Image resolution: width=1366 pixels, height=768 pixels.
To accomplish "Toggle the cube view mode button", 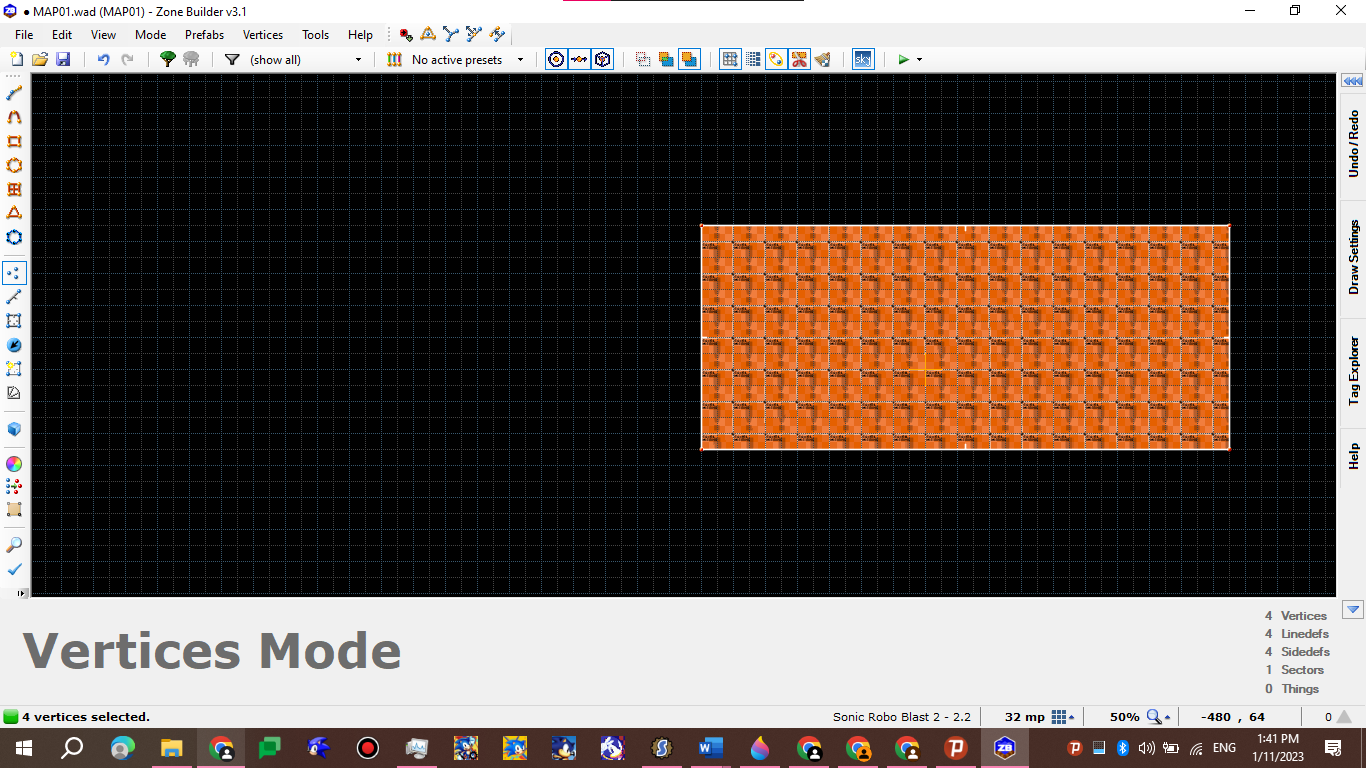I will tap(602, 60).
